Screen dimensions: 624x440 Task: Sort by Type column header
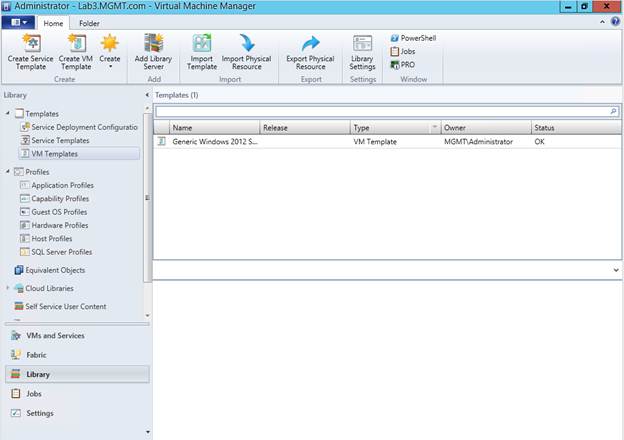click(x=395, y=128)
